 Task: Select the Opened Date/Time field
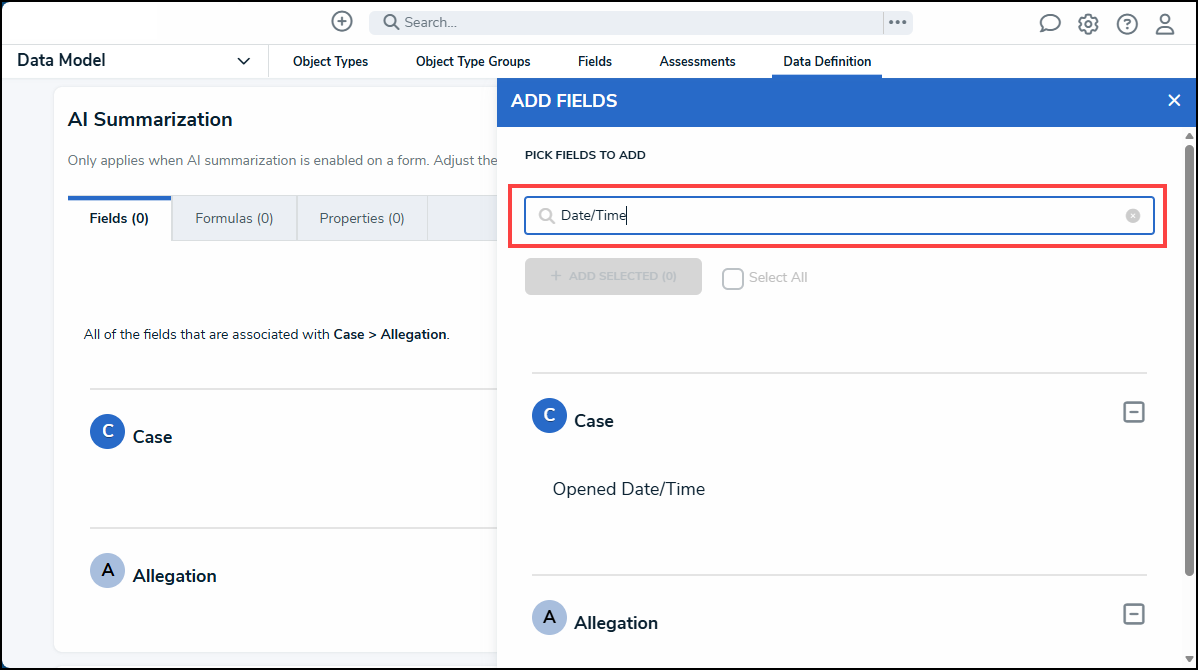(629, 489)
